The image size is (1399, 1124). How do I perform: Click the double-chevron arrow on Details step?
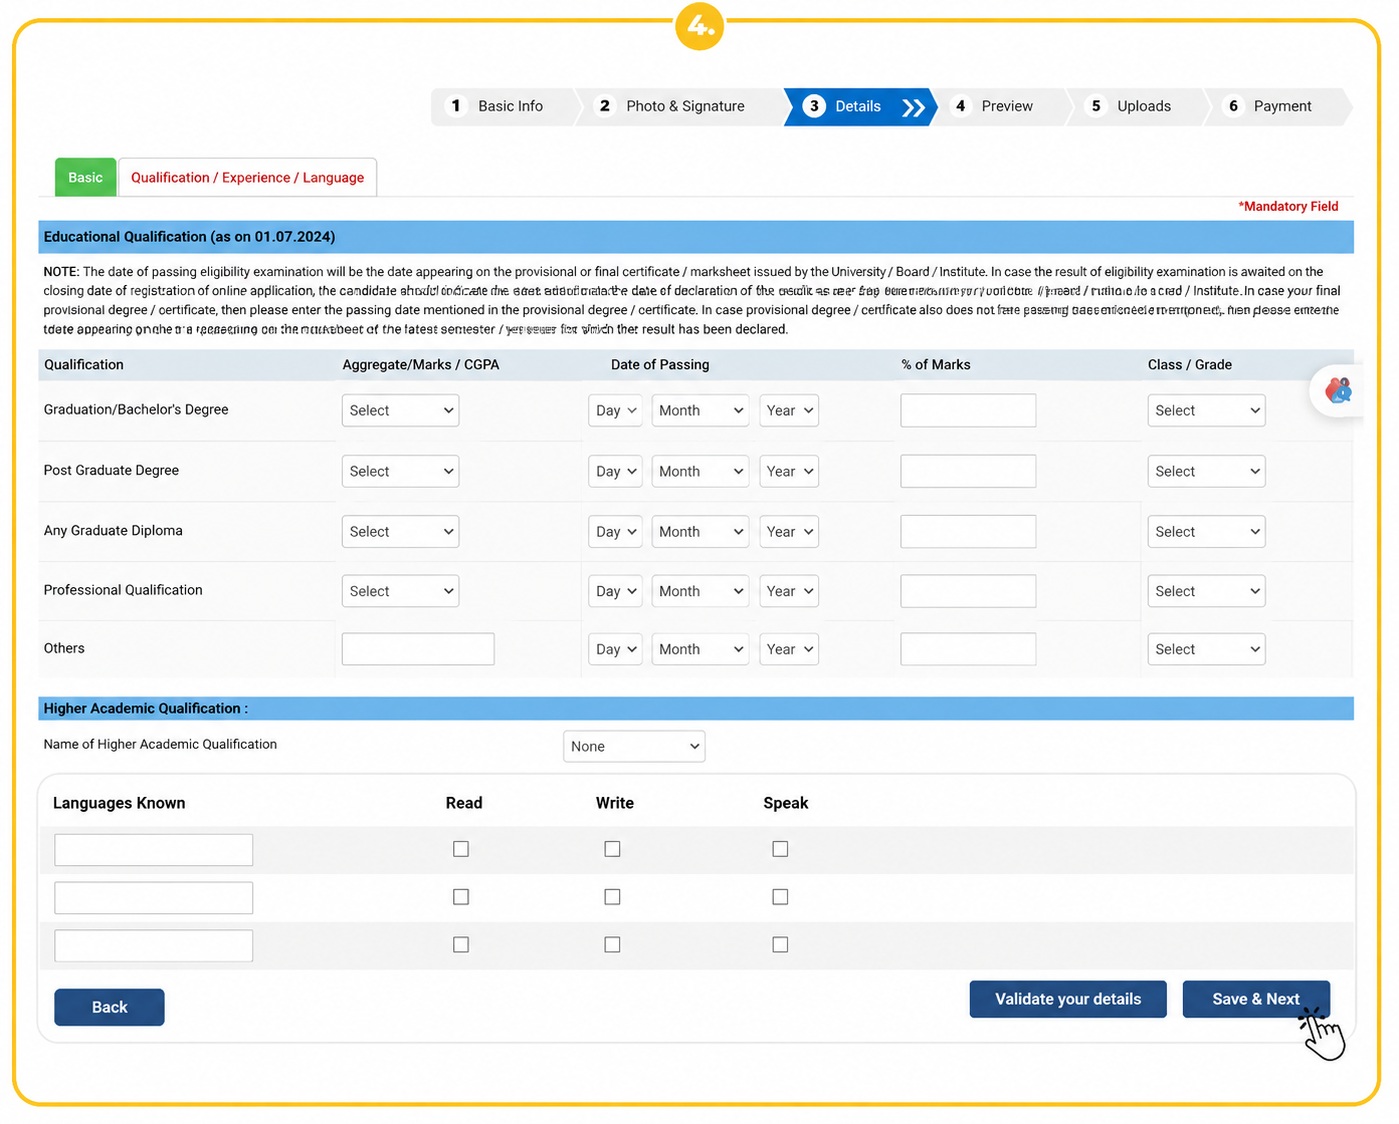tap(913, 108)
